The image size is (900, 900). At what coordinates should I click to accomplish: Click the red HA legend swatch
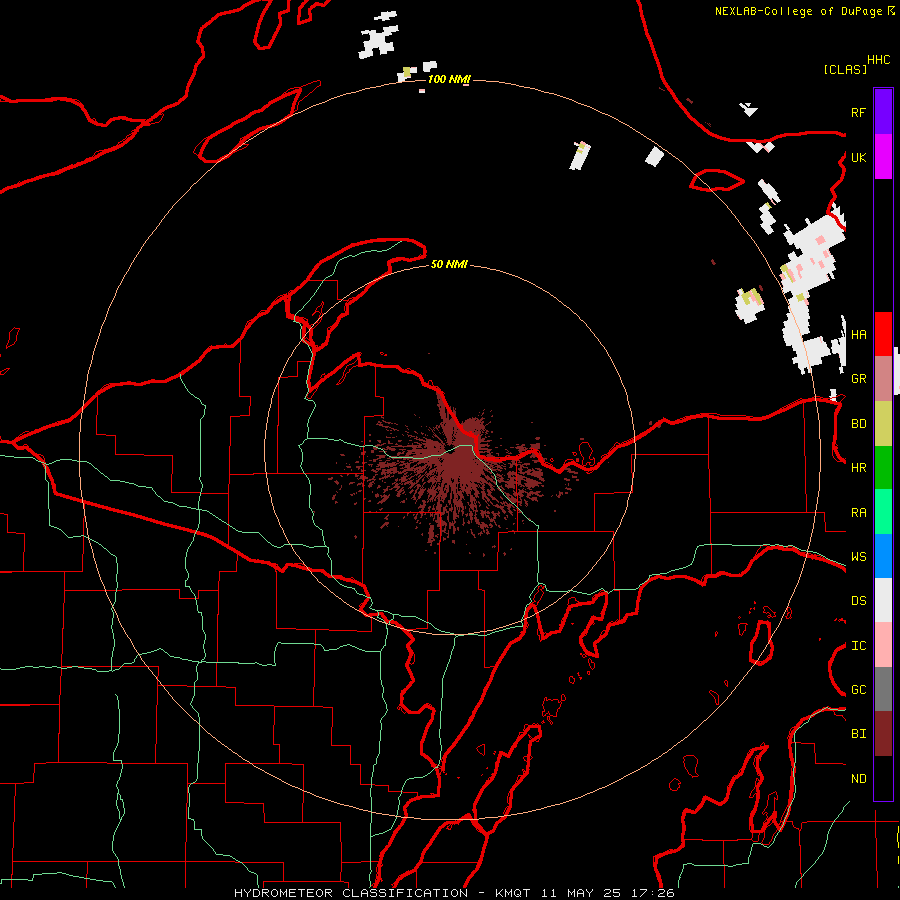[x=883, y=334]
